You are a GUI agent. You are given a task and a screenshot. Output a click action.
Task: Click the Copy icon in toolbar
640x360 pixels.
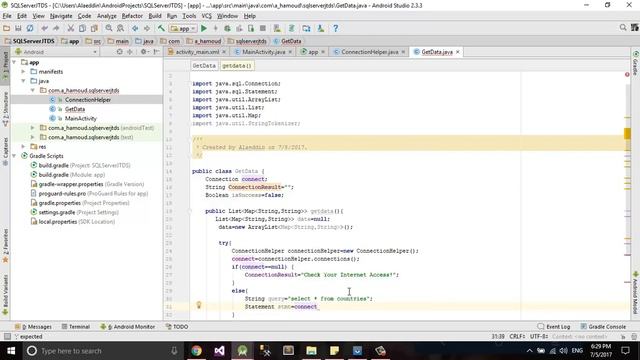[82, 28]
